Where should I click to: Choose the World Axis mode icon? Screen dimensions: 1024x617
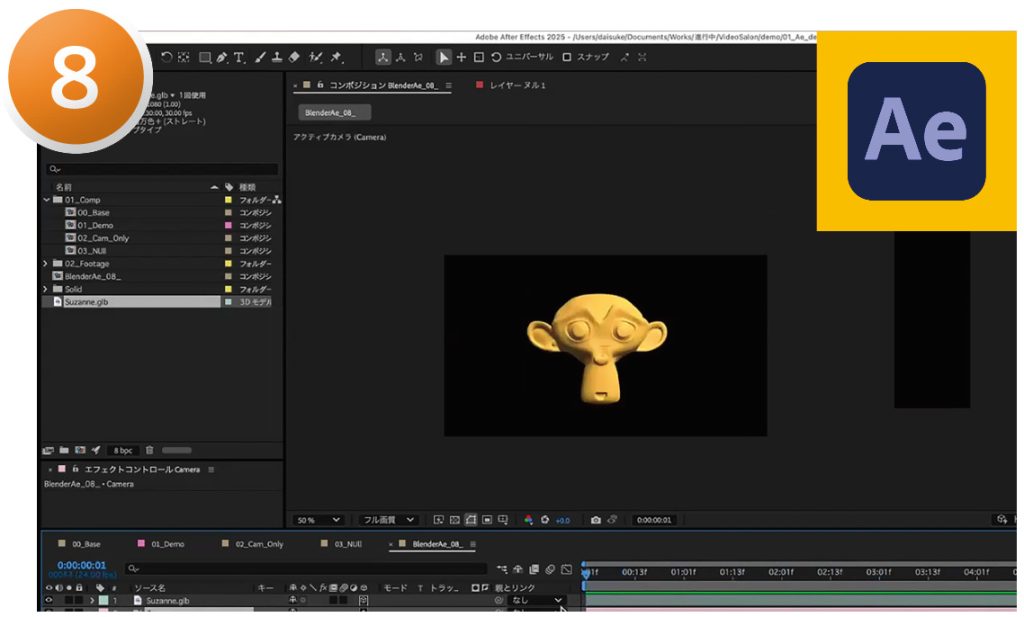point(400,57)
